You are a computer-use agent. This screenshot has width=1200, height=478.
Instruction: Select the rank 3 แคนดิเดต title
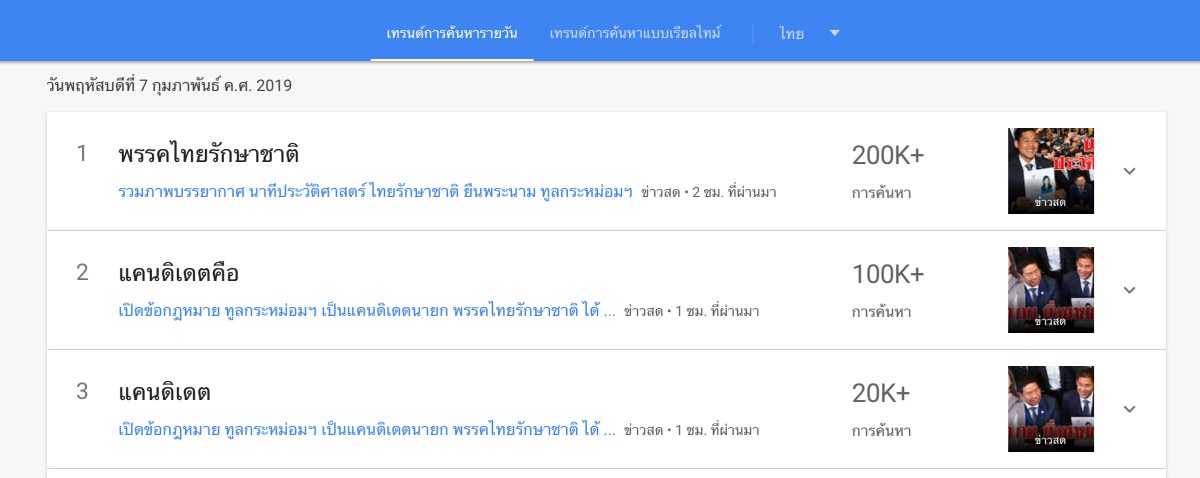coord(165,393)
